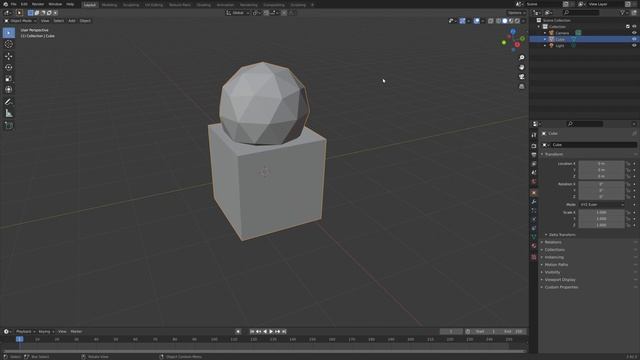This screenshot has width=640, height=360.
Task: Switch to the Modeling workspace tab
Action: 109,4
